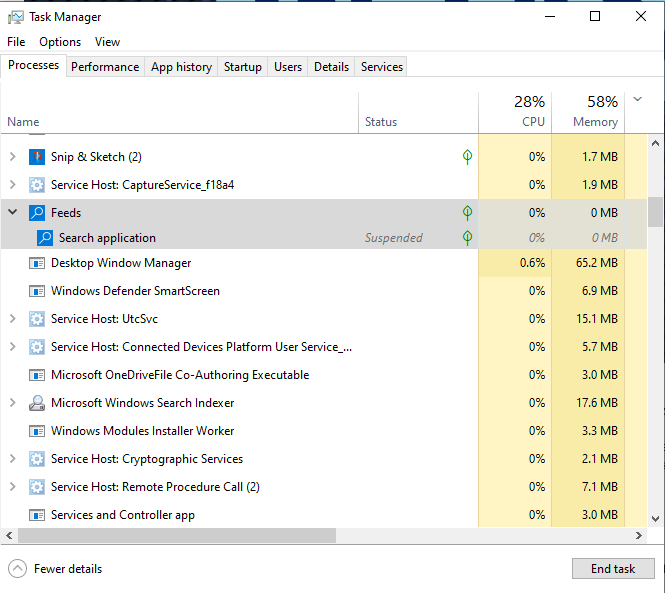This screenshot has width=665, height=593.
Task: Open the File menu
Action: [x=16, y=42]
